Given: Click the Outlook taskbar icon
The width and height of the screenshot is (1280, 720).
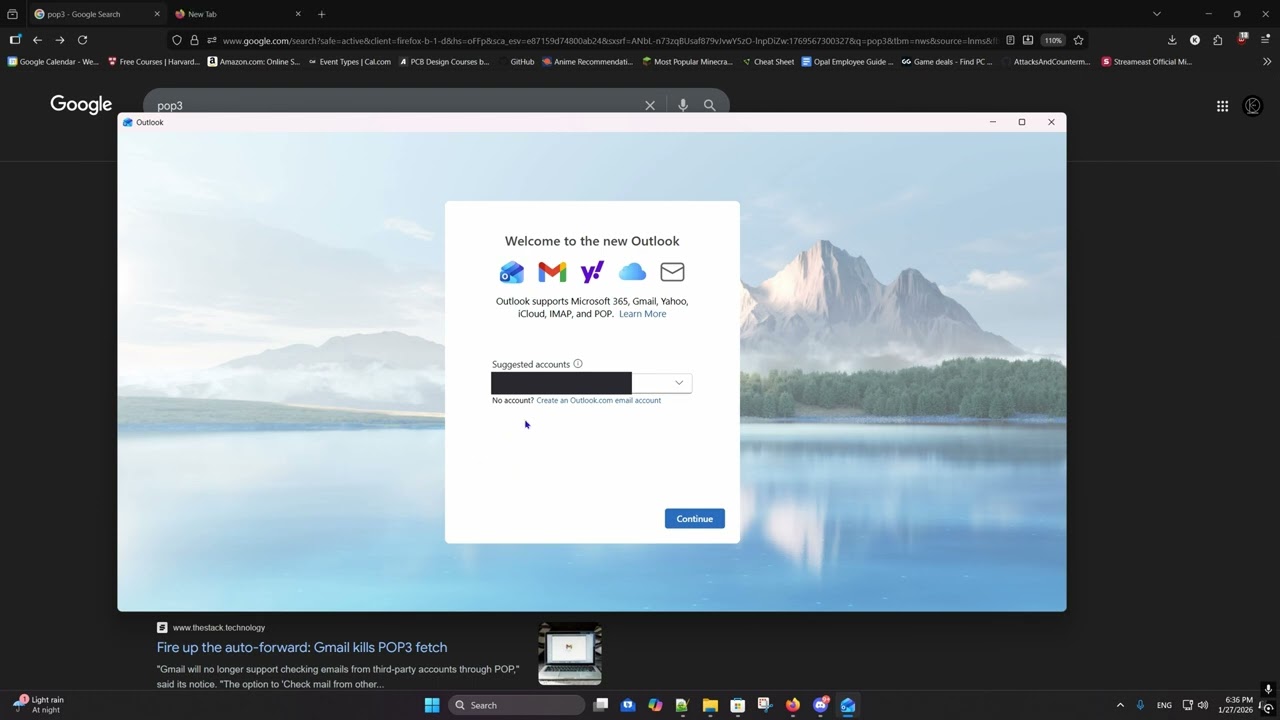Looking at the screenshot, I should pos(848,705).
